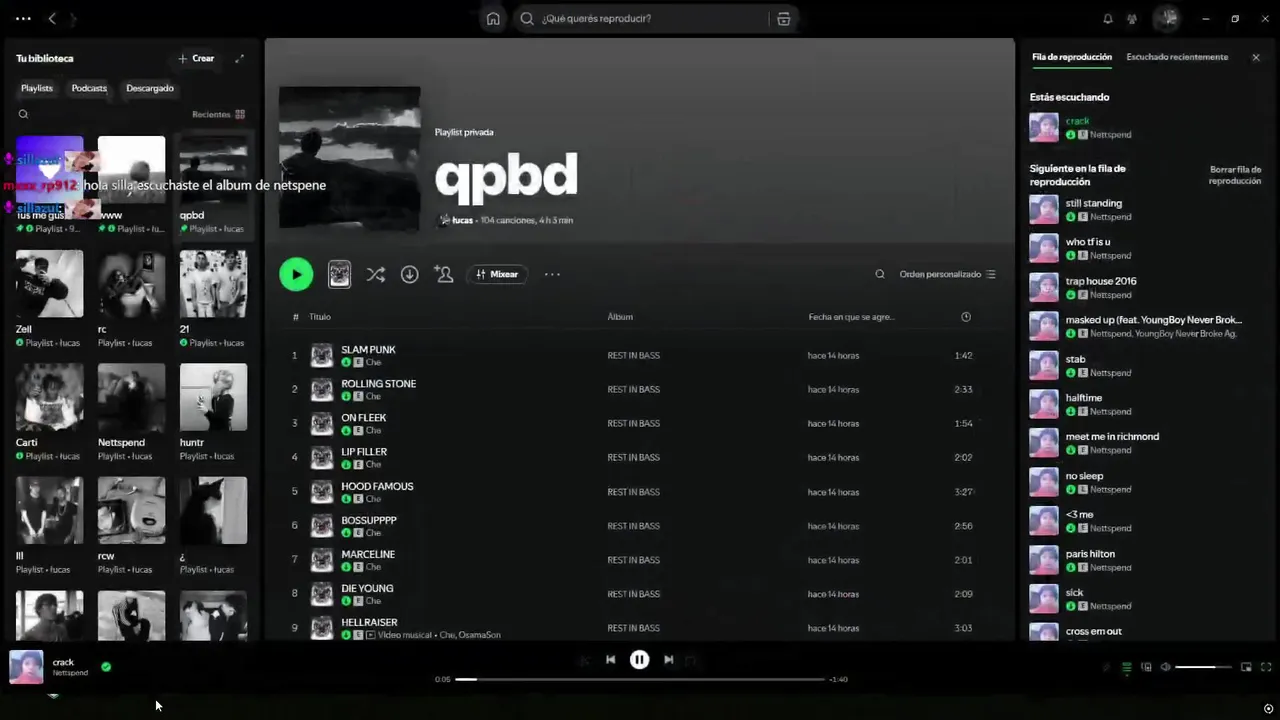
Task: Switch to Escuchado recientemente tab
Action: (x=1177, y=57)
